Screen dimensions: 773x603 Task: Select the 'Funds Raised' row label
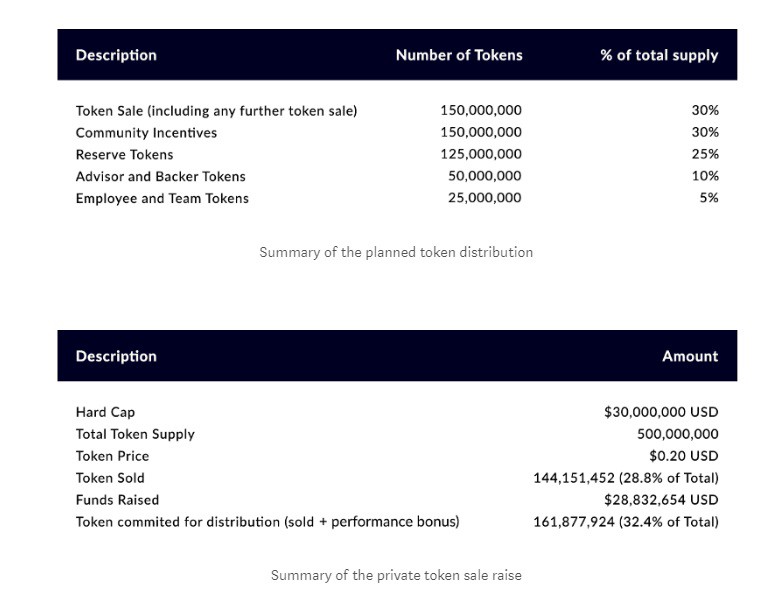pos(117,500)
